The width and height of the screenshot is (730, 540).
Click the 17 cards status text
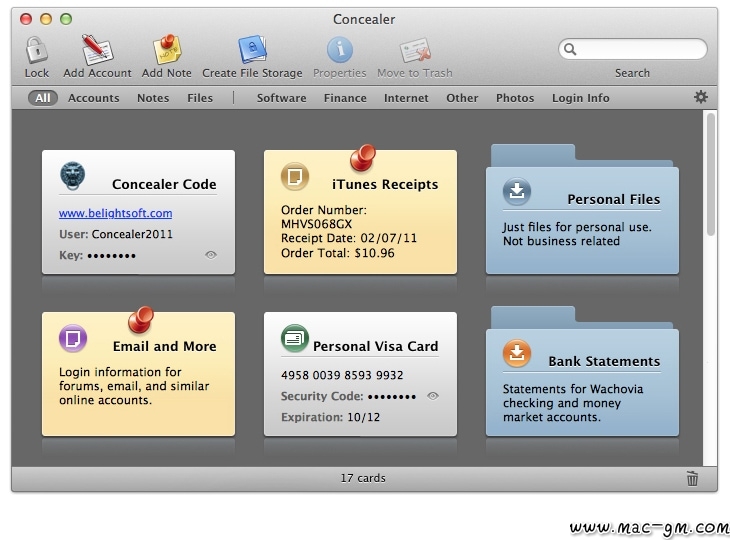(x=363, y=478)
